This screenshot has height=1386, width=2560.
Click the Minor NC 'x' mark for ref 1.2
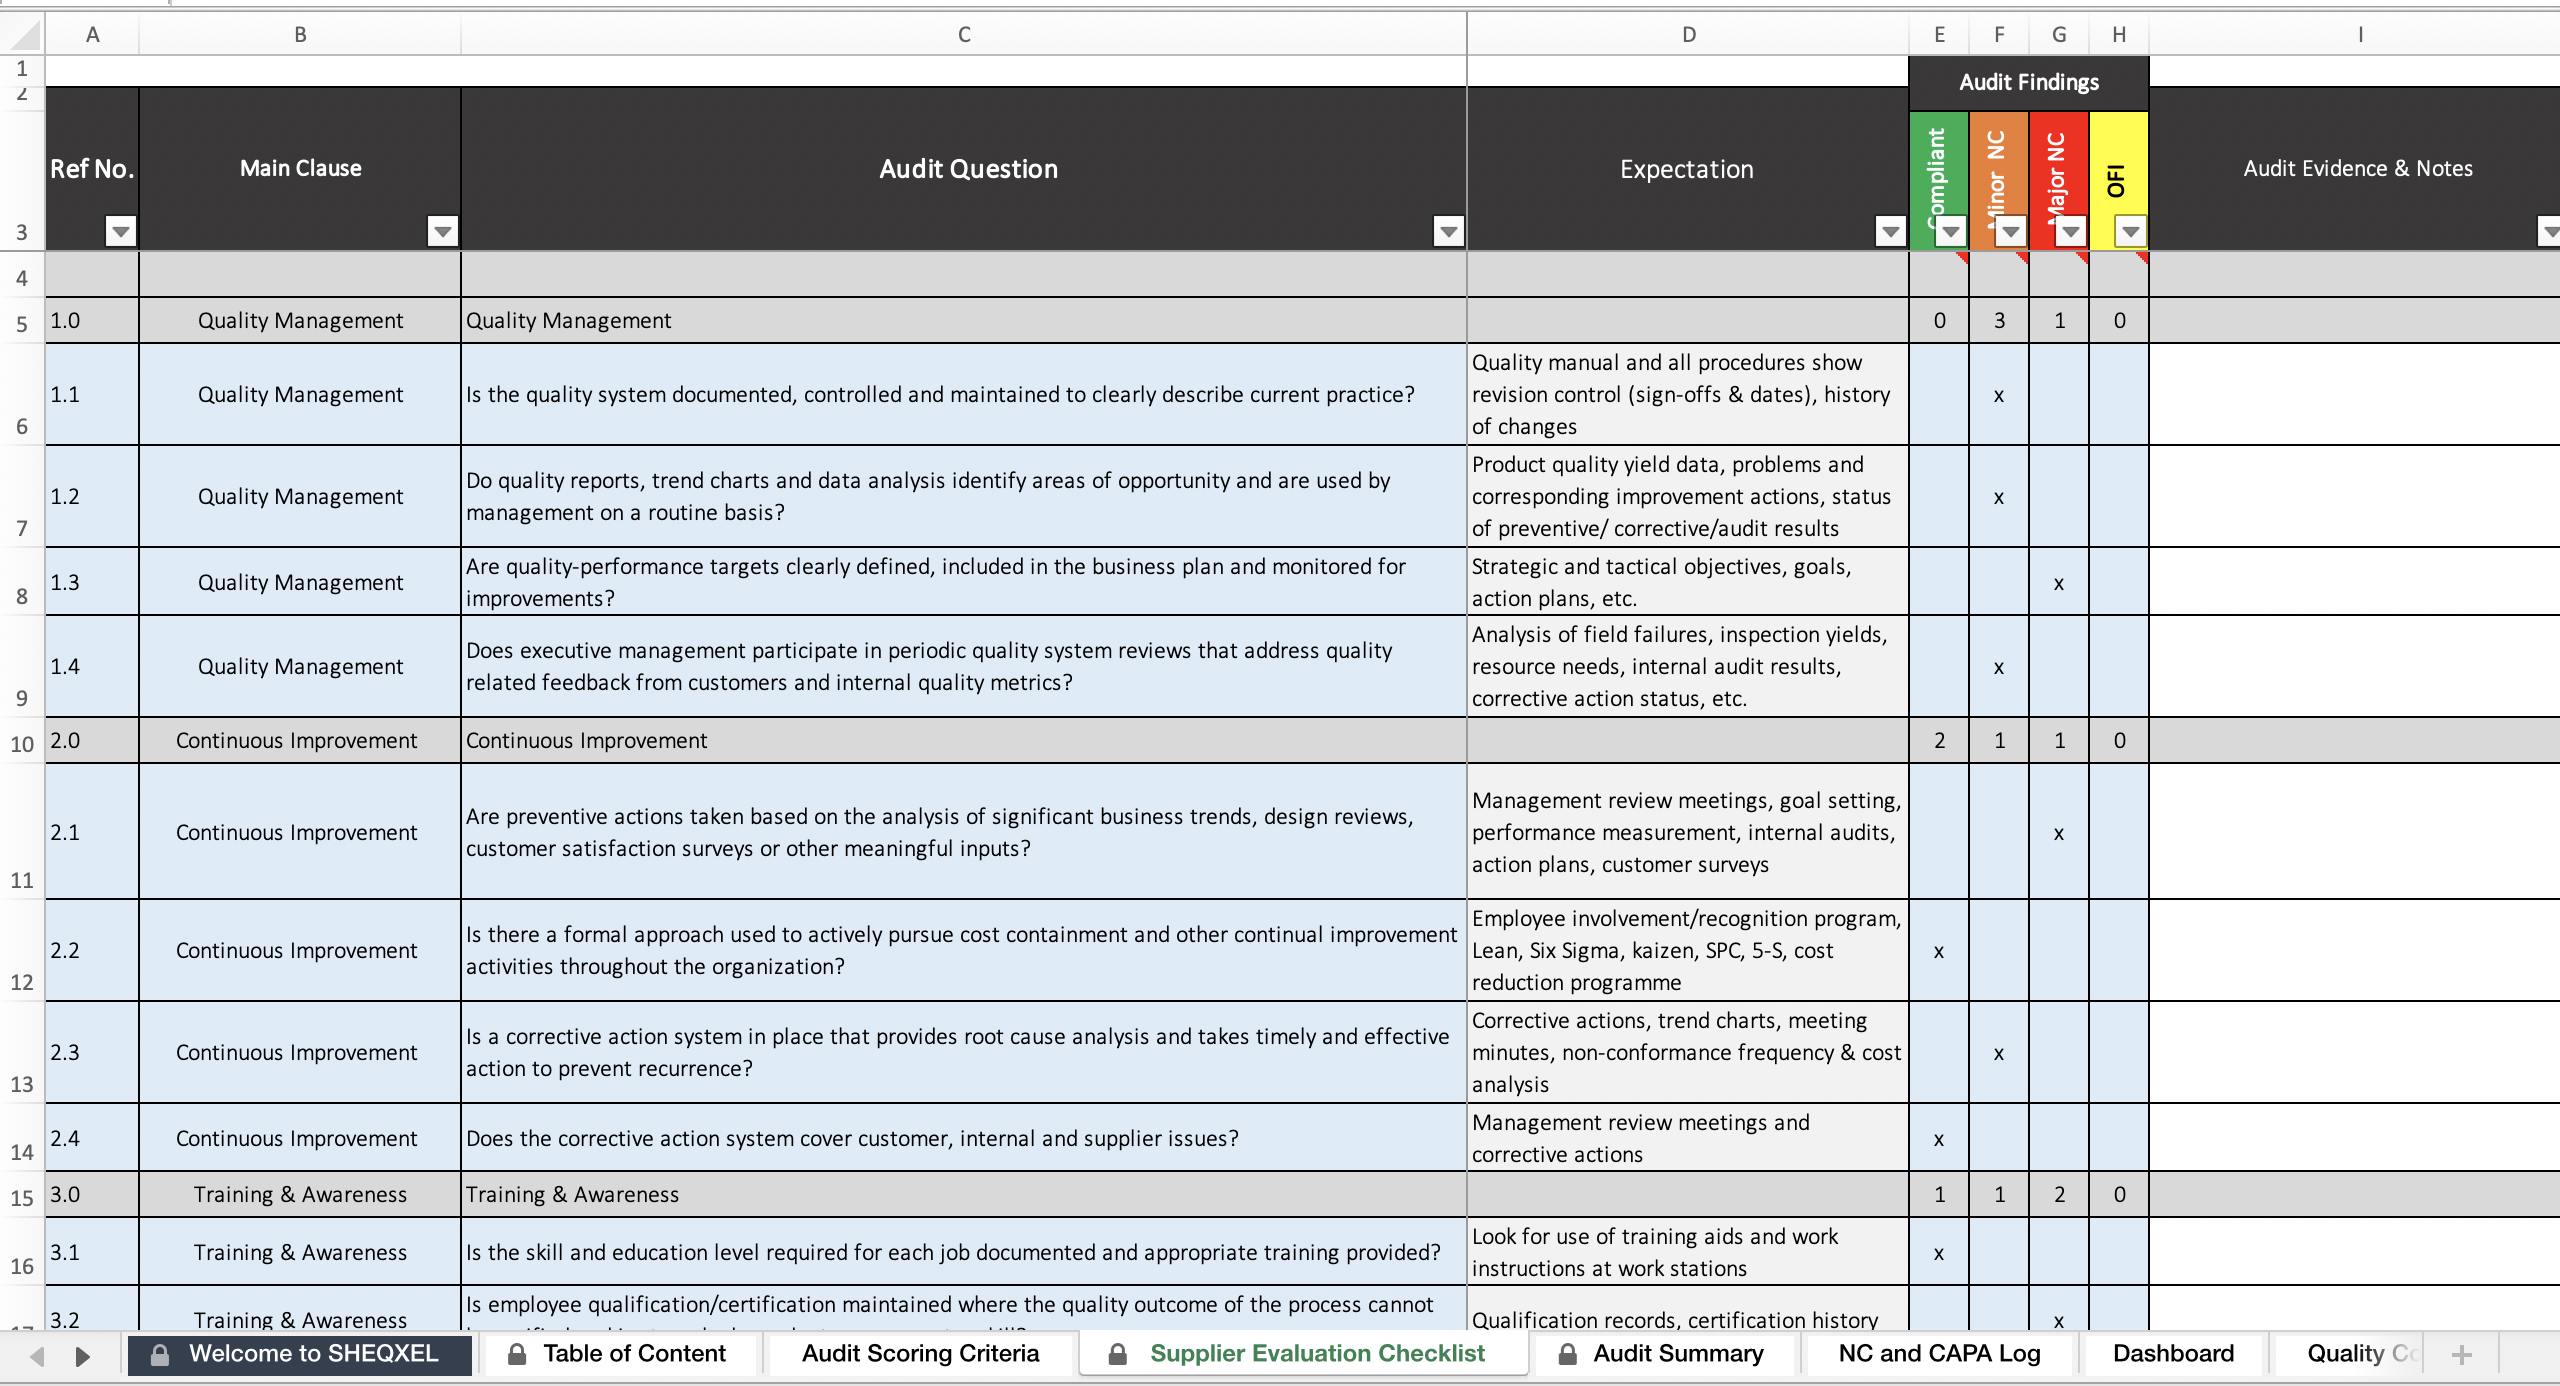pyautogui.click(x=1999, y=497)
